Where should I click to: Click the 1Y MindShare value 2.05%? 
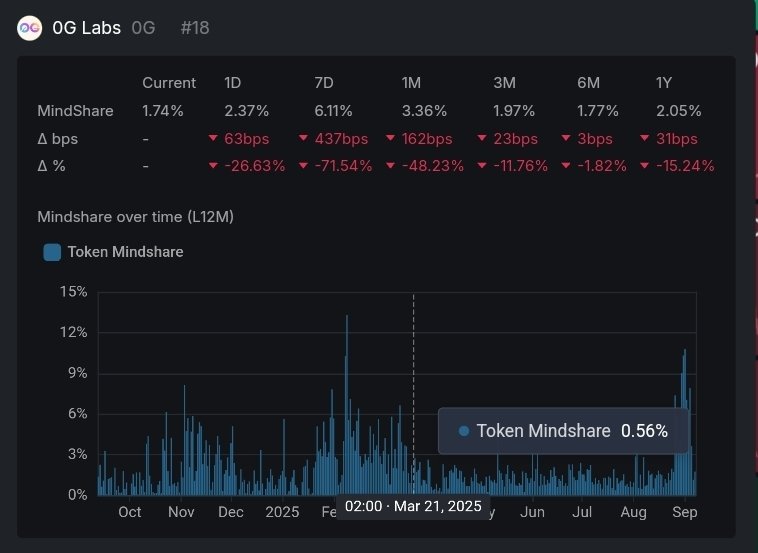(x=678, y=111)
